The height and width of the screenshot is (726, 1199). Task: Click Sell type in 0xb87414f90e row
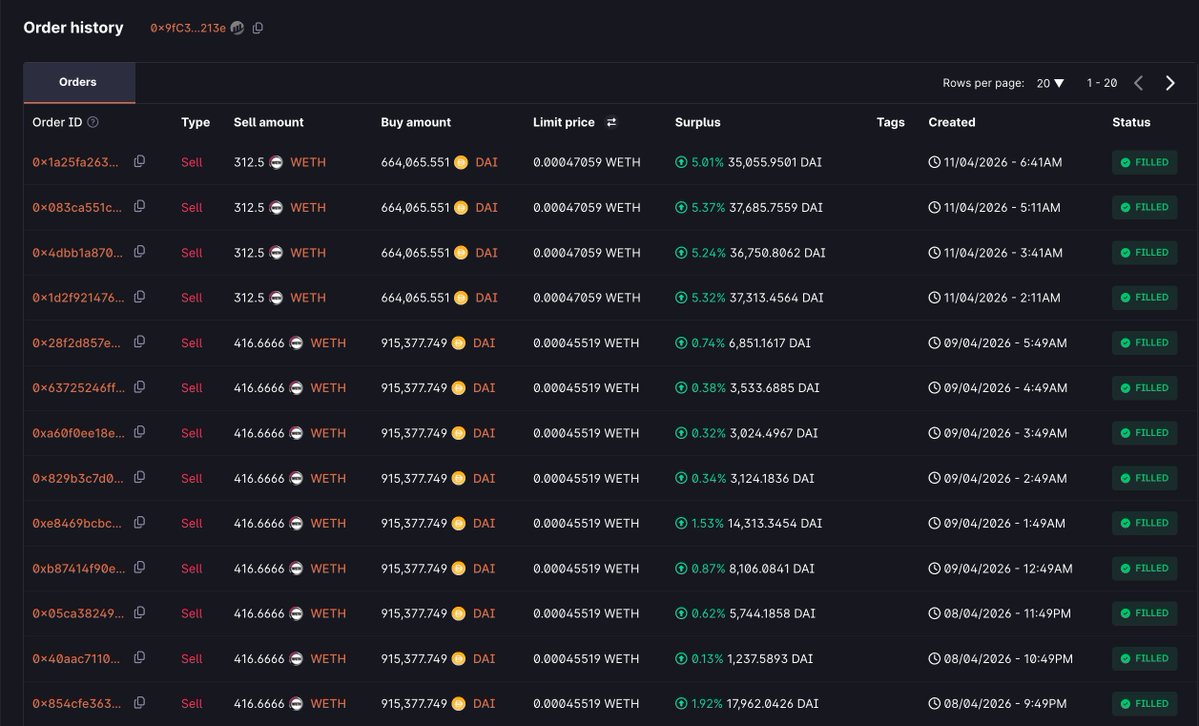(x=192, y=569)
